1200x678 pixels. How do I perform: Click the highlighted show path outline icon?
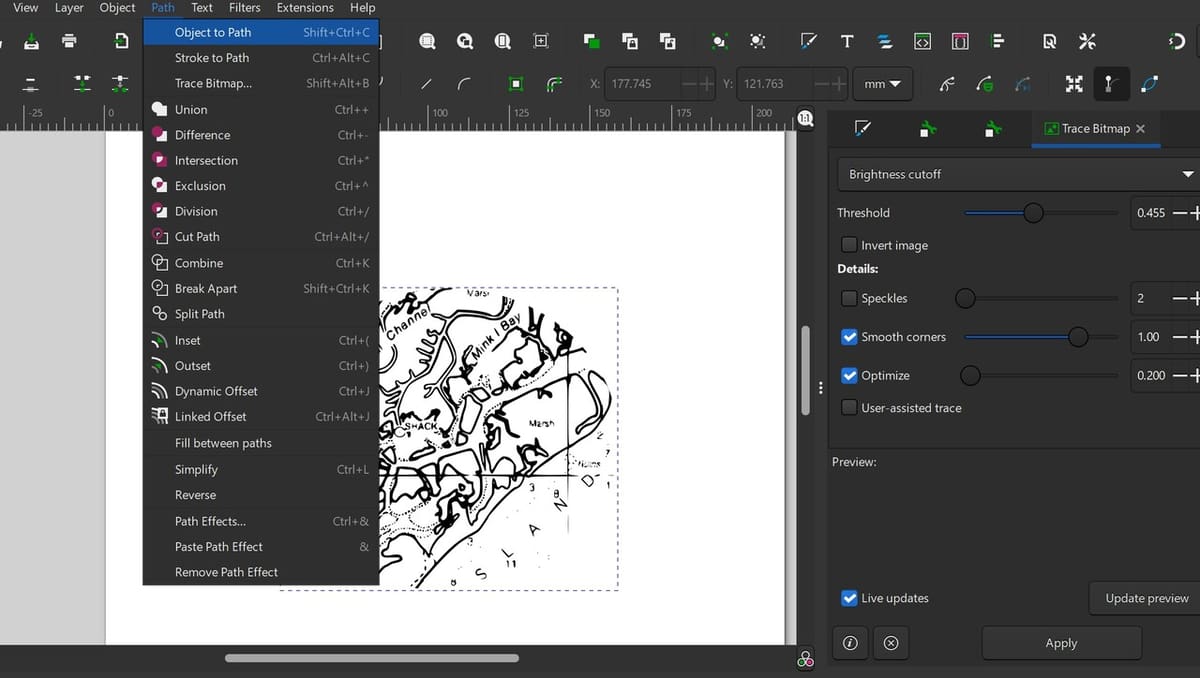tap(1109, 84)
